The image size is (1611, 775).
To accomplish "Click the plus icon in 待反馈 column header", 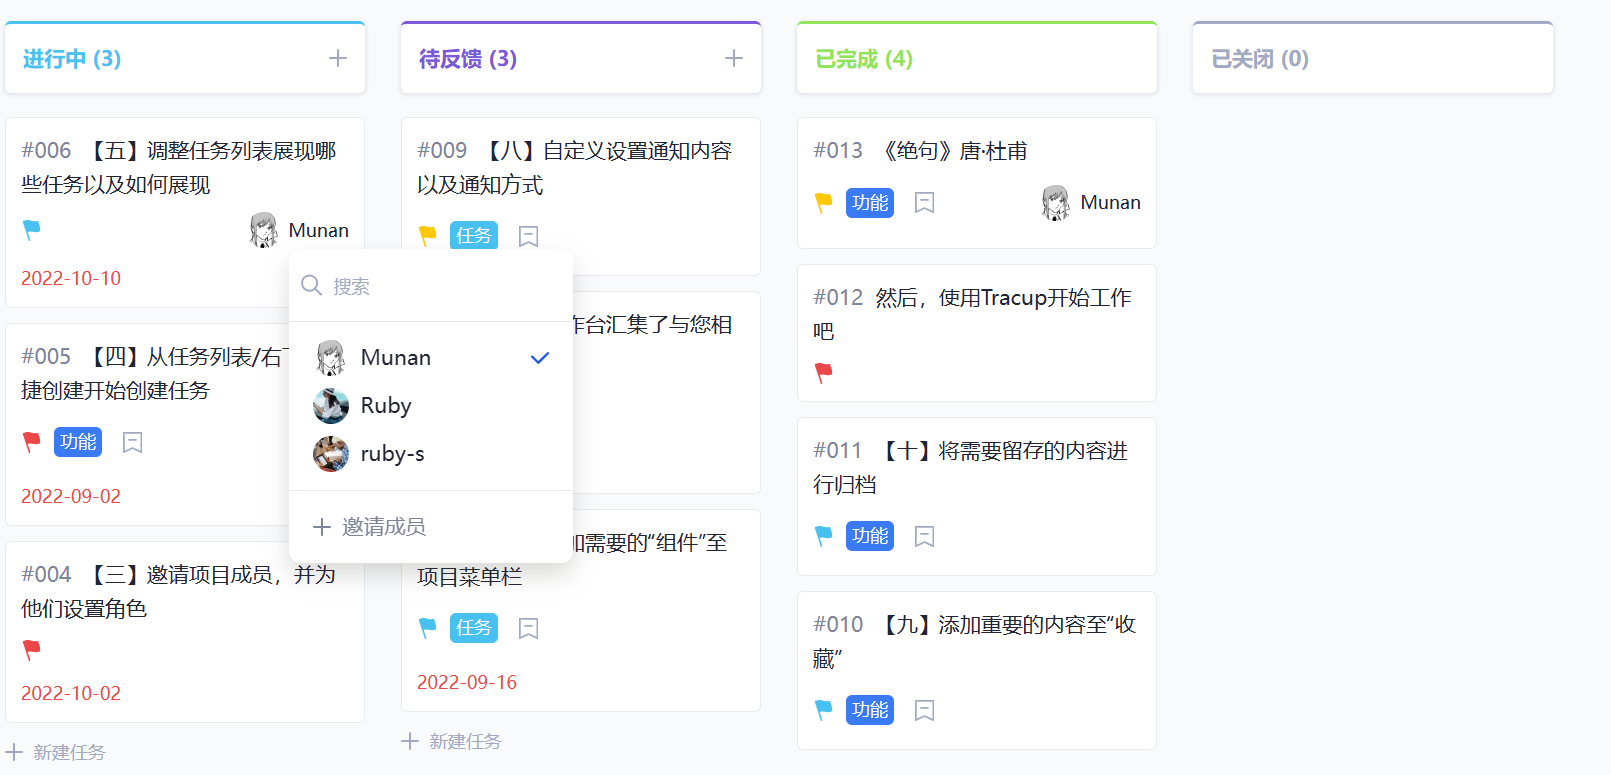I will 734,58.
